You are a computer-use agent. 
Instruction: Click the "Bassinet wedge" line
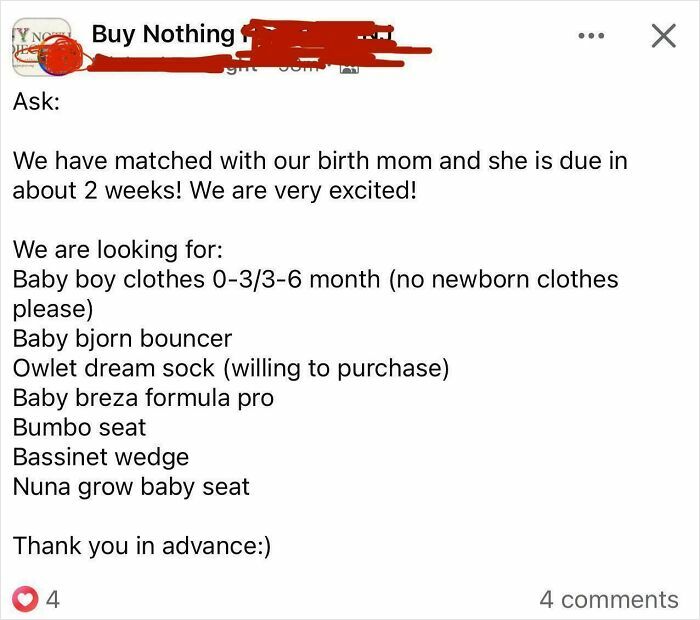[x=100, y=457]
